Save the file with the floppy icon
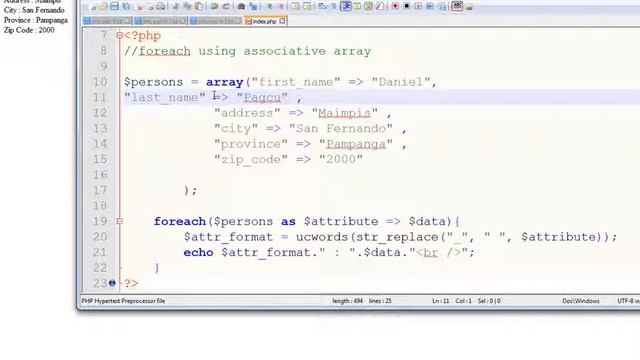 (x=115, y=6)
